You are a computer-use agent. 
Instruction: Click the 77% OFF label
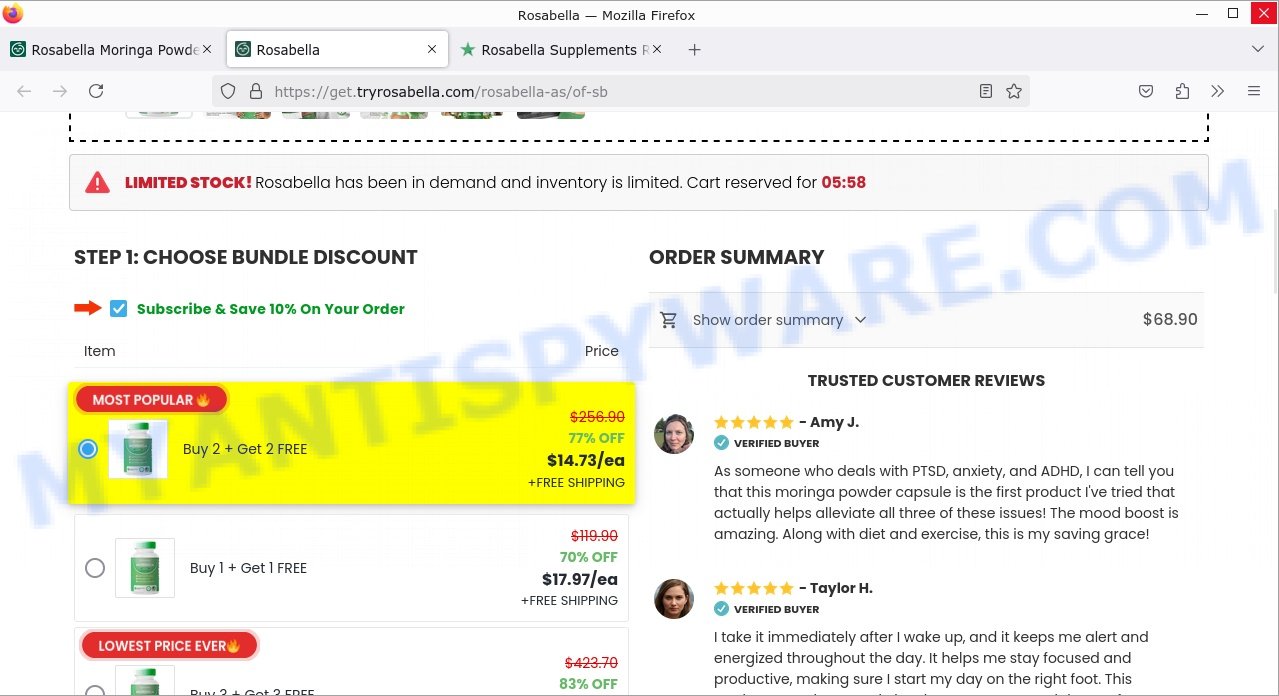click(x=596, y=438)
